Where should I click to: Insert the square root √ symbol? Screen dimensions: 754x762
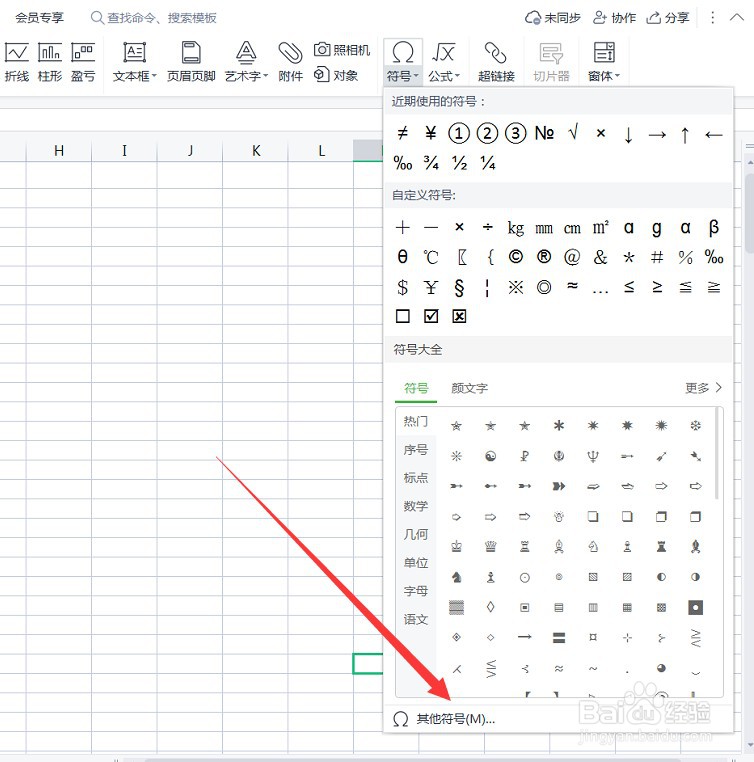coord(573,133)
